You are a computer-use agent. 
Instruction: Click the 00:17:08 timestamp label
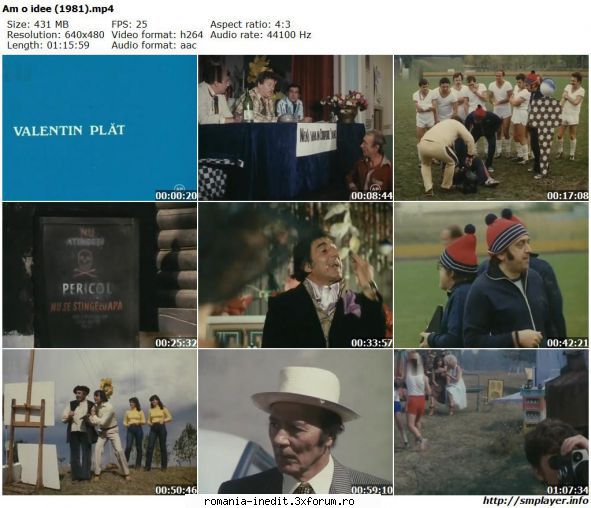568,196
